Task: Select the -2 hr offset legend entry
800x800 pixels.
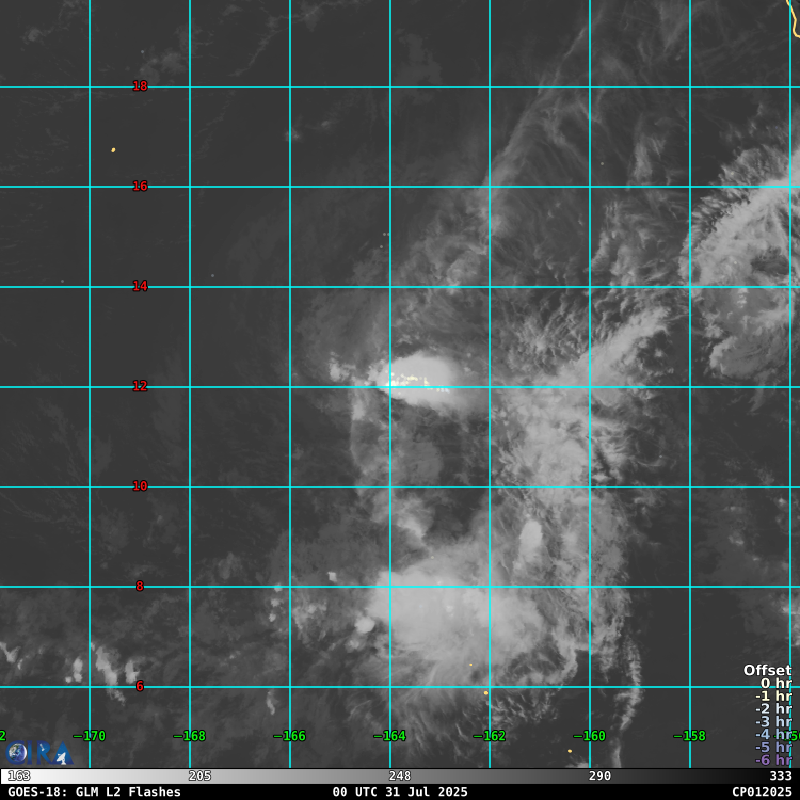Action: click(773, 709)
